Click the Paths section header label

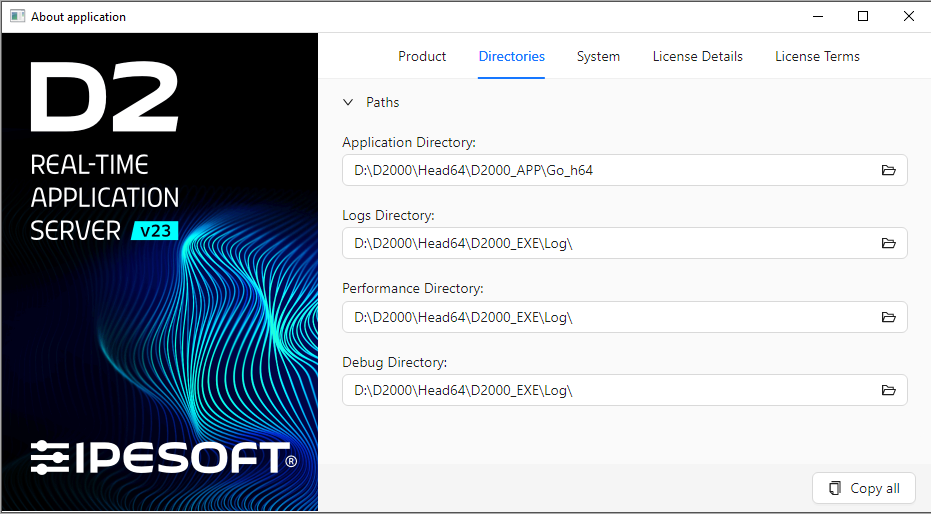point(383,102)
